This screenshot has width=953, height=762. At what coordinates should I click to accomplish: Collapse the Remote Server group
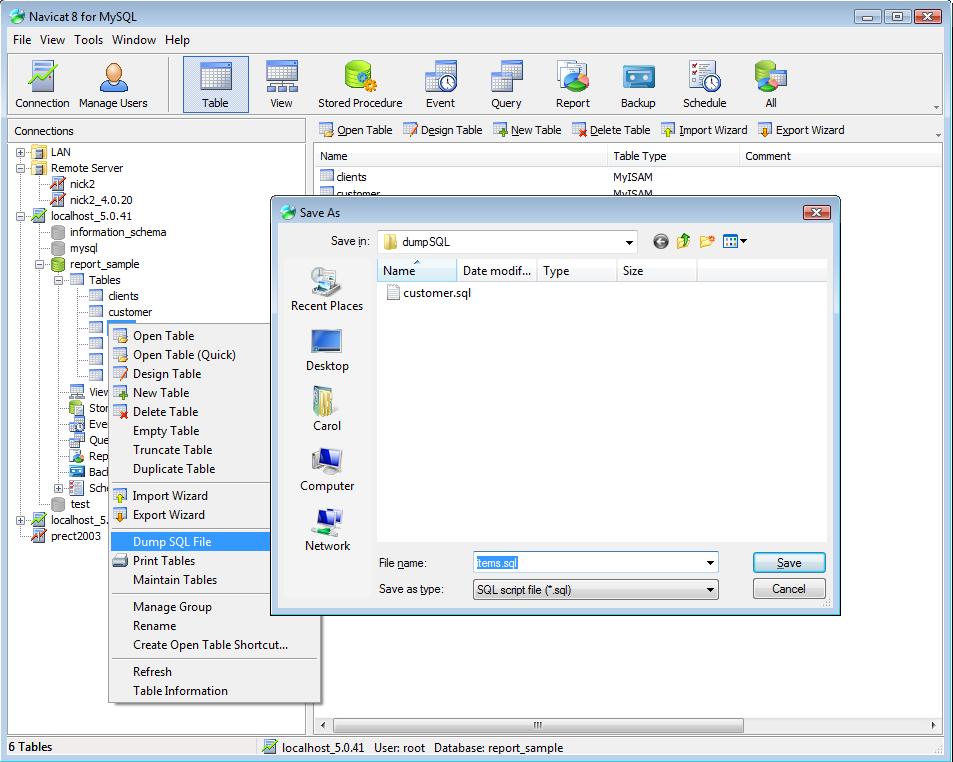tap(21, 168)
